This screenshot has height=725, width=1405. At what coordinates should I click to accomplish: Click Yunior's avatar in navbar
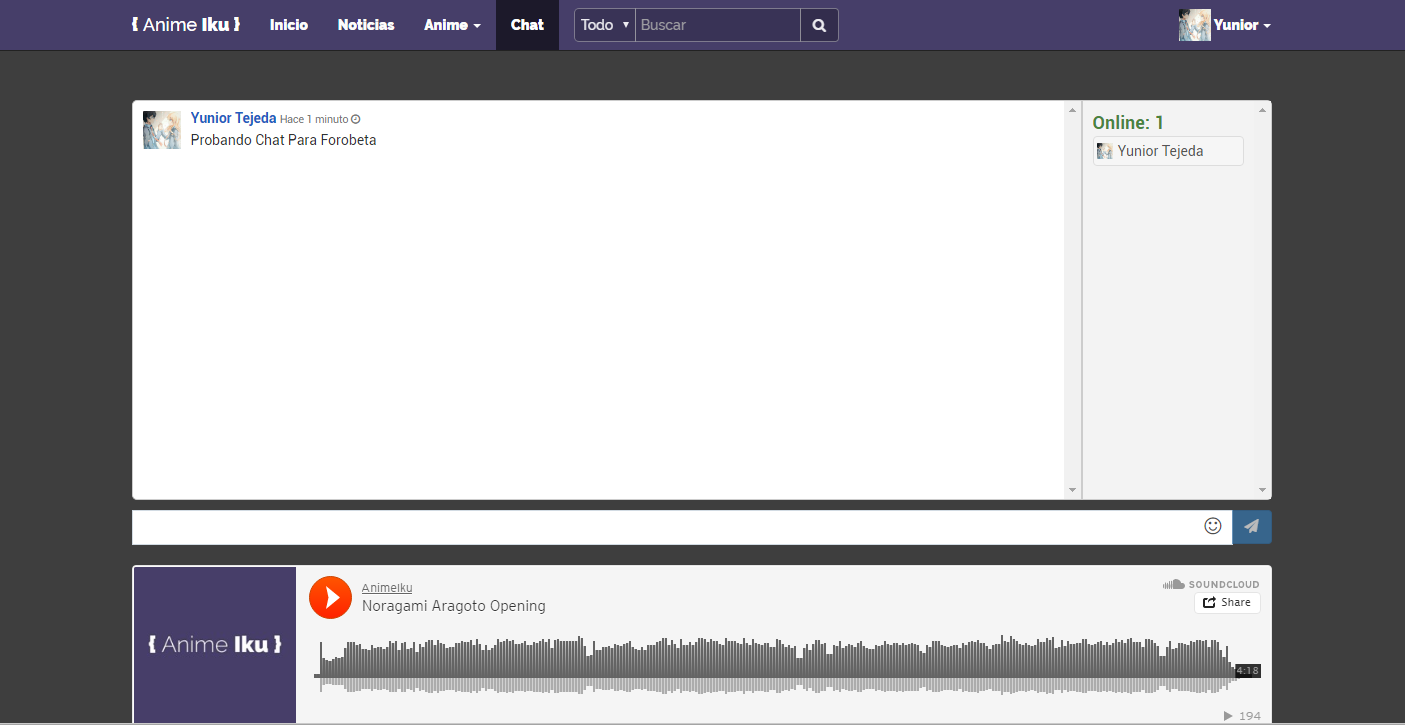(x=1195, y=25)
